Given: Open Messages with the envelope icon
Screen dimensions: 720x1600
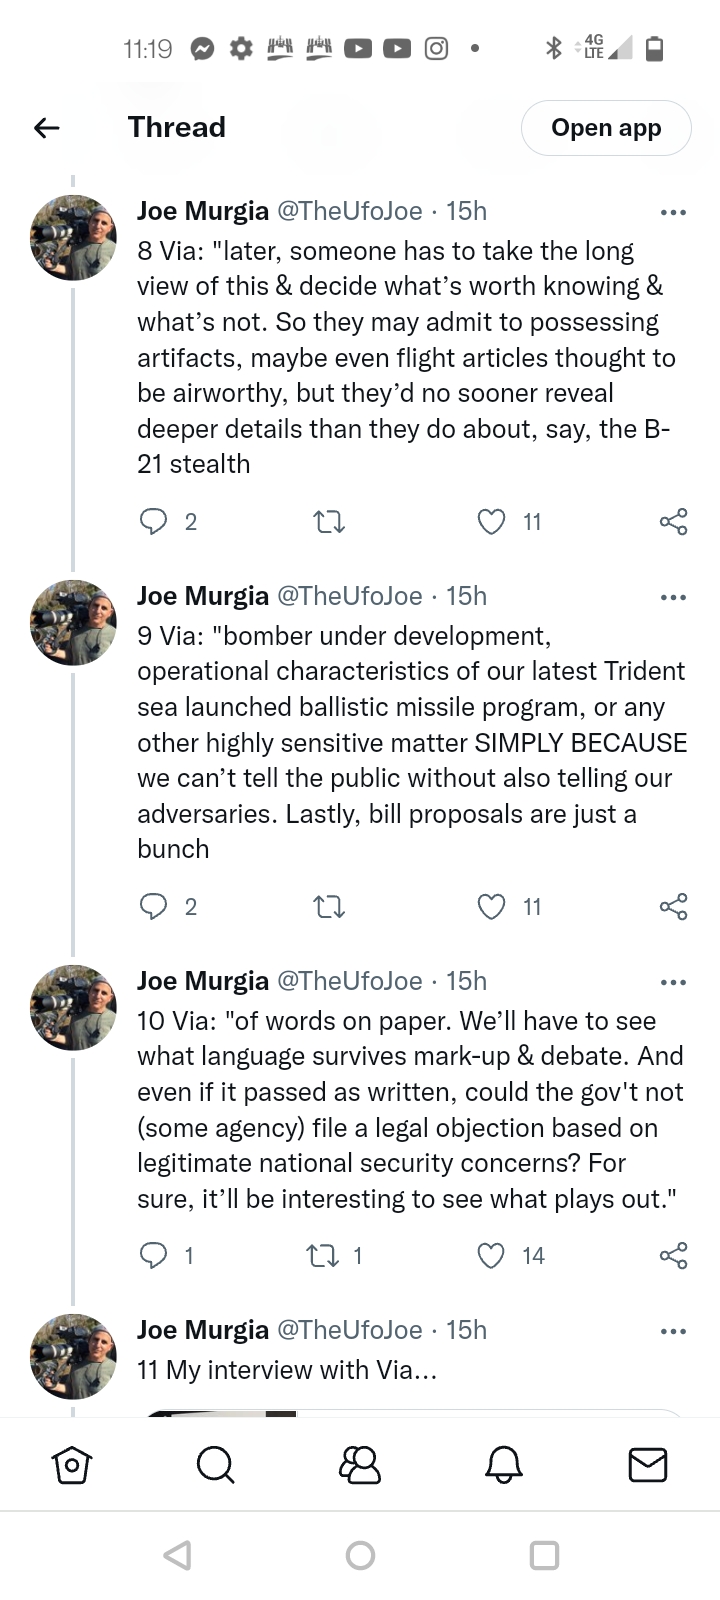Looking at the screenshot, I should [x=647, y=1465].
